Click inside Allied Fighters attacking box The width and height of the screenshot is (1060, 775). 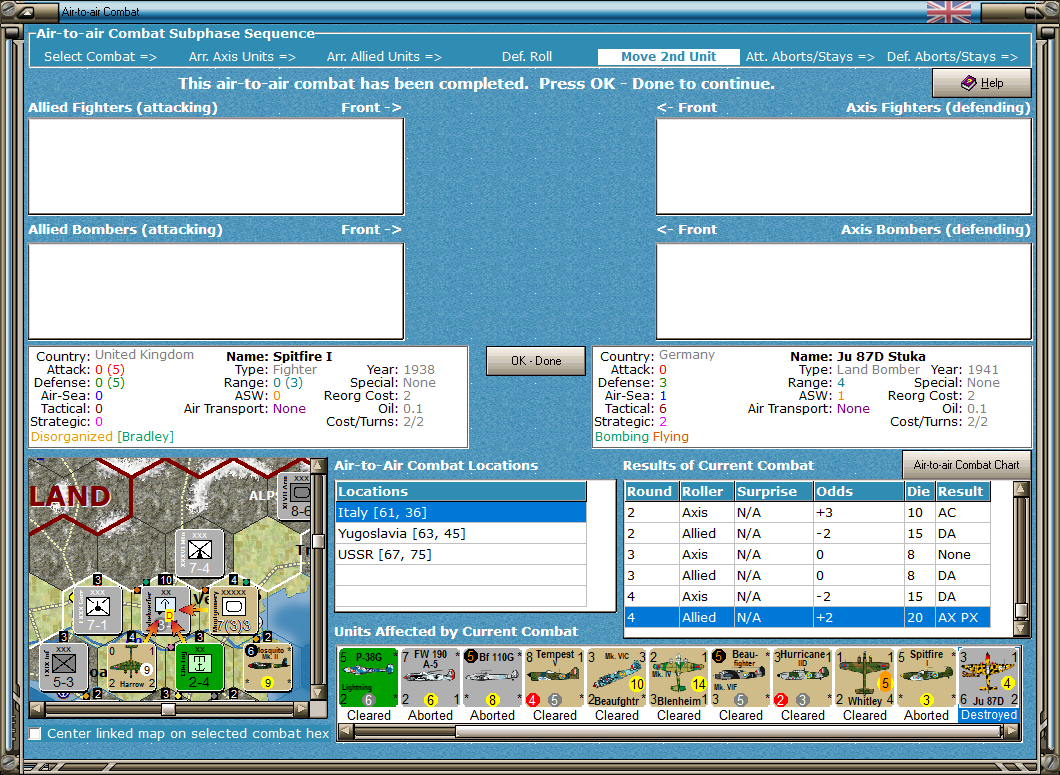pos(216,166)
